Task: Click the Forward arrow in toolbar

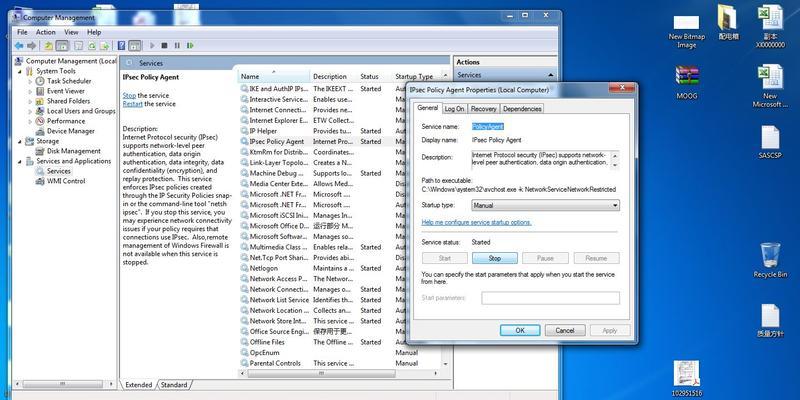Action: tap(32, 46)
